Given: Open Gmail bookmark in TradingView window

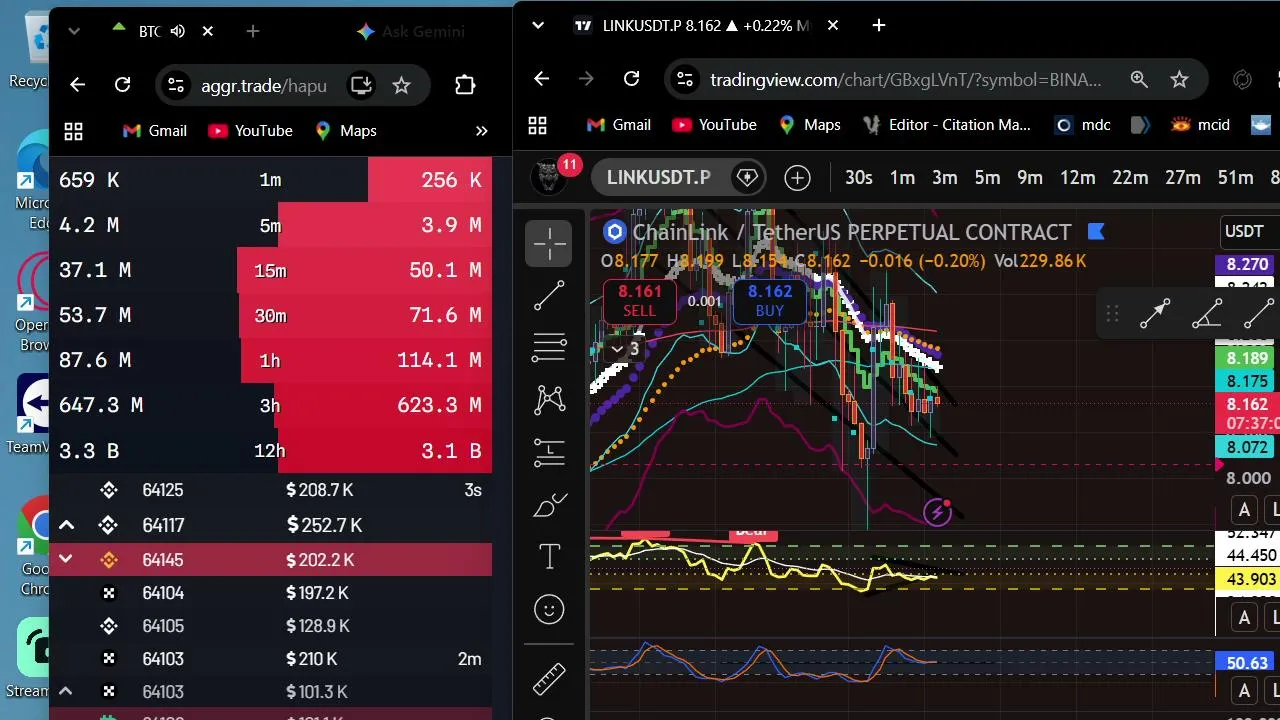Looking at the screenshot, I should pyautogui.click(x=619, y=125).
